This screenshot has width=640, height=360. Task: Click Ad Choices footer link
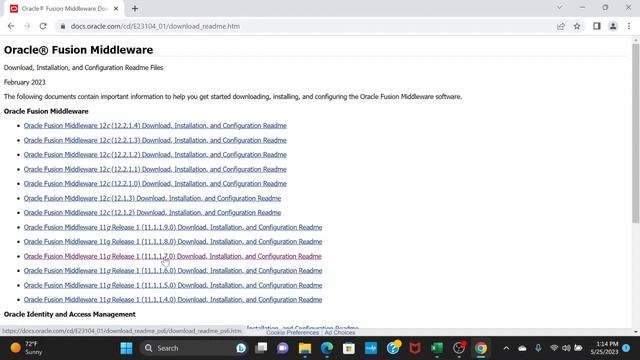point(340,333)
